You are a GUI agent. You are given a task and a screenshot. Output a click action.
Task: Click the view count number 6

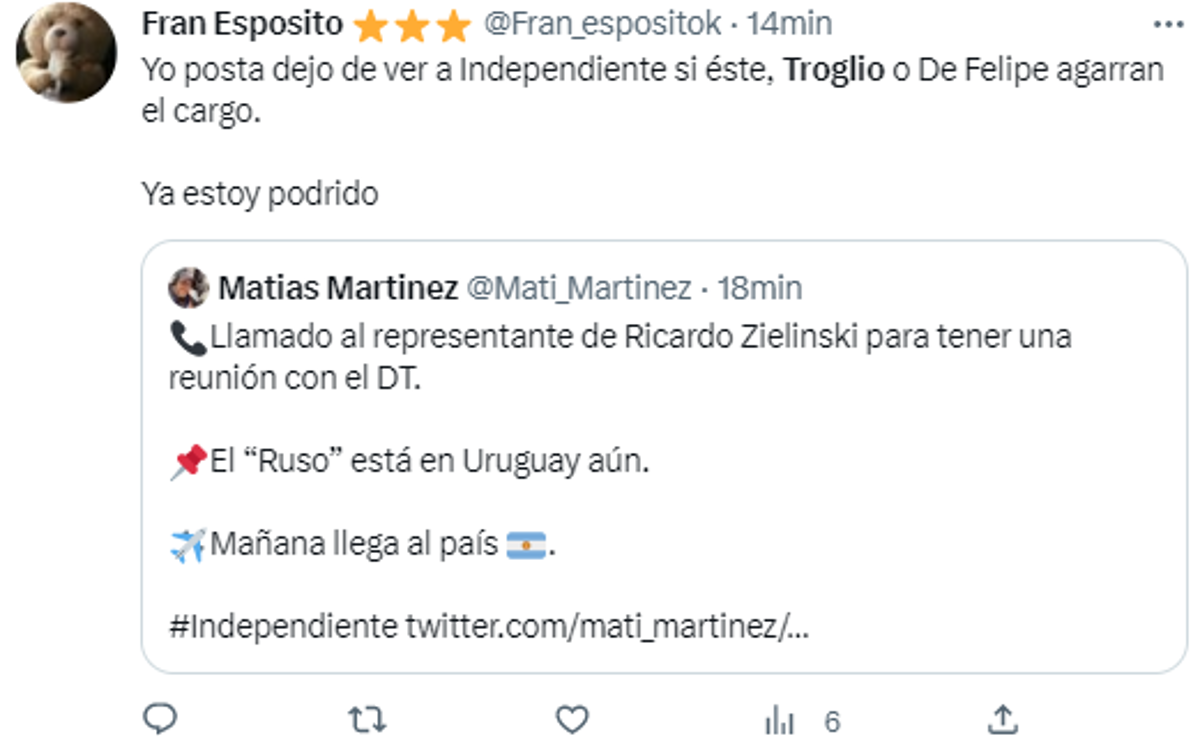tap(832, 721)
